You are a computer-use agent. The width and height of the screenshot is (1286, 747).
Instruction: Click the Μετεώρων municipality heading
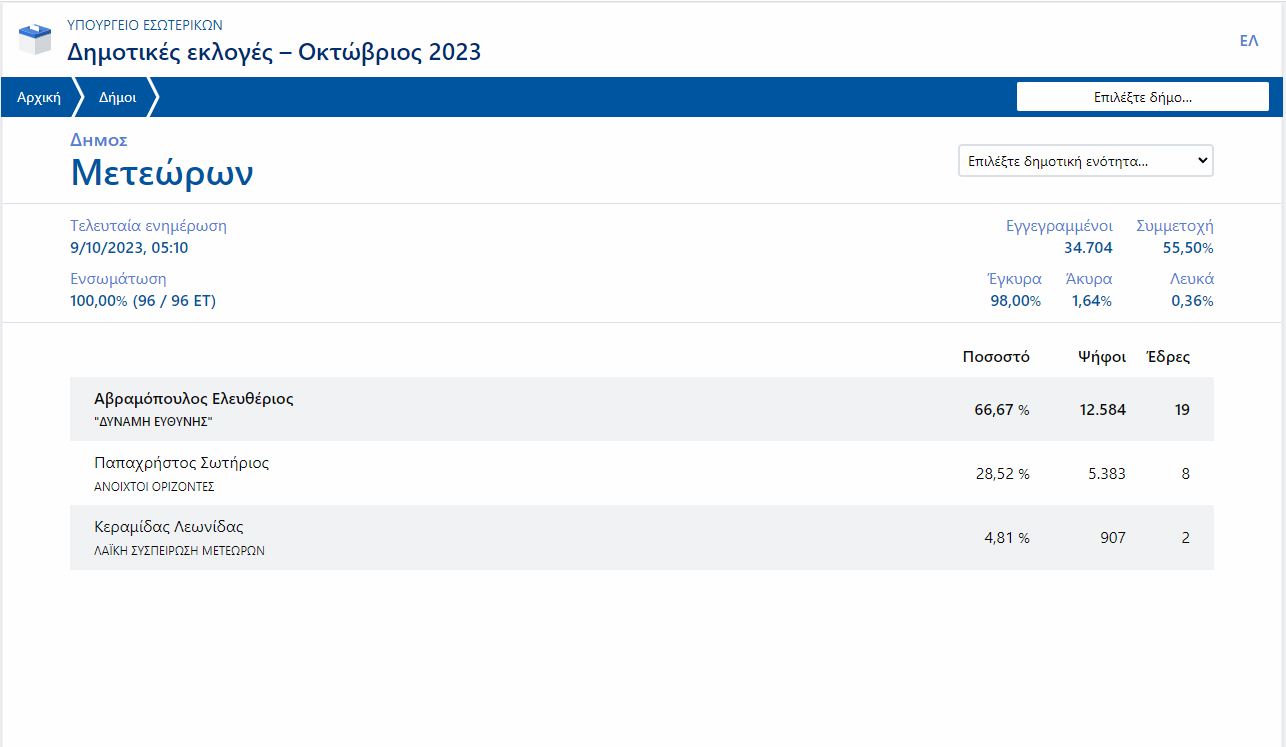point(162,173)
